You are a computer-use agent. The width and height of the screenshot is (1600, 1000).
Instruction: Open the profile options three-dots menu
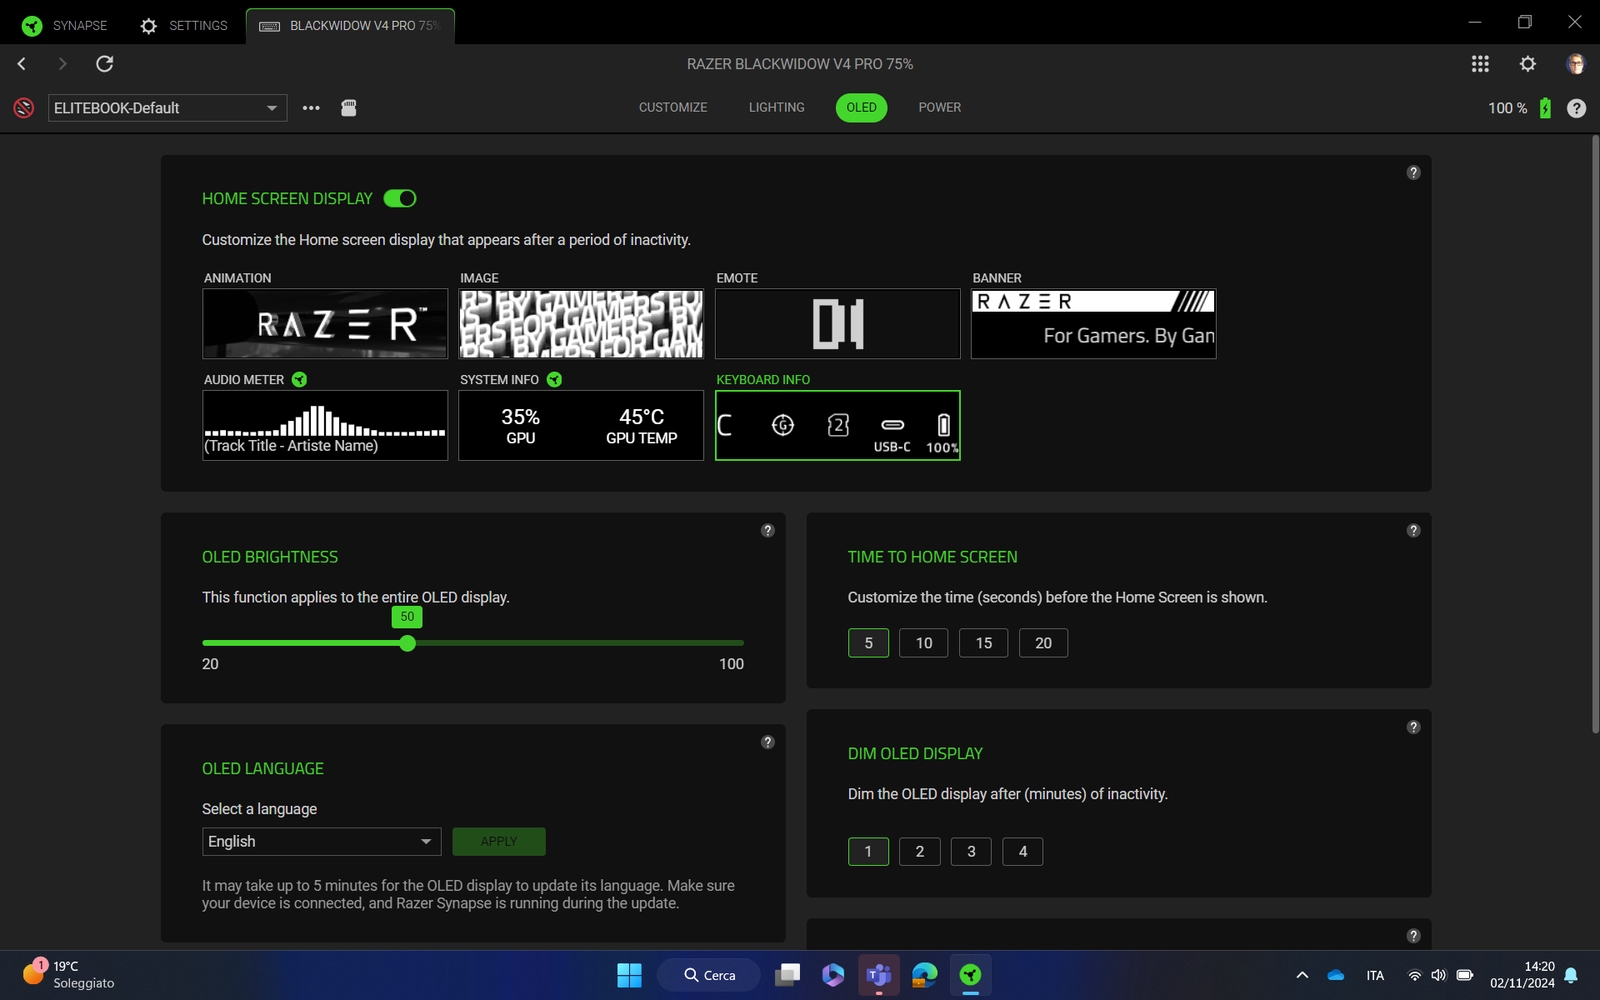pos(311,108)
